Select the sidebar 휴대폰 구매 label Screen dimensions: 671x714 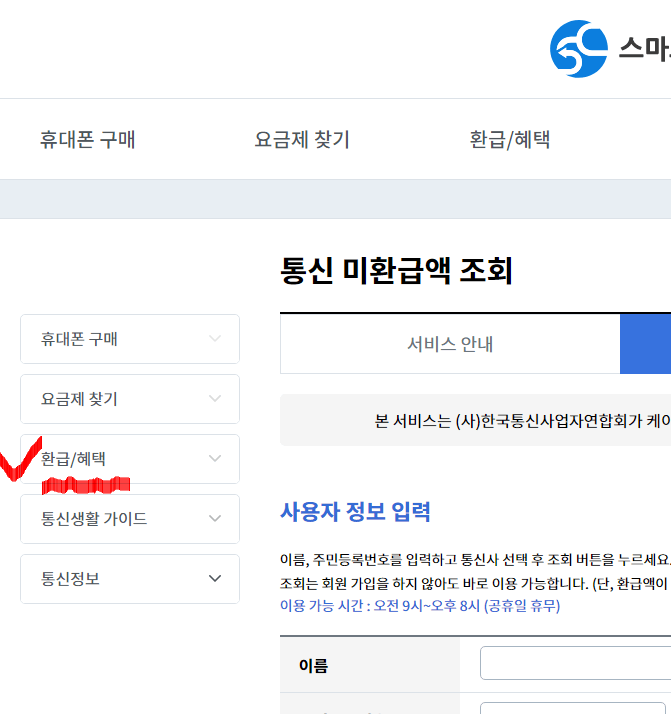[79, 339]
